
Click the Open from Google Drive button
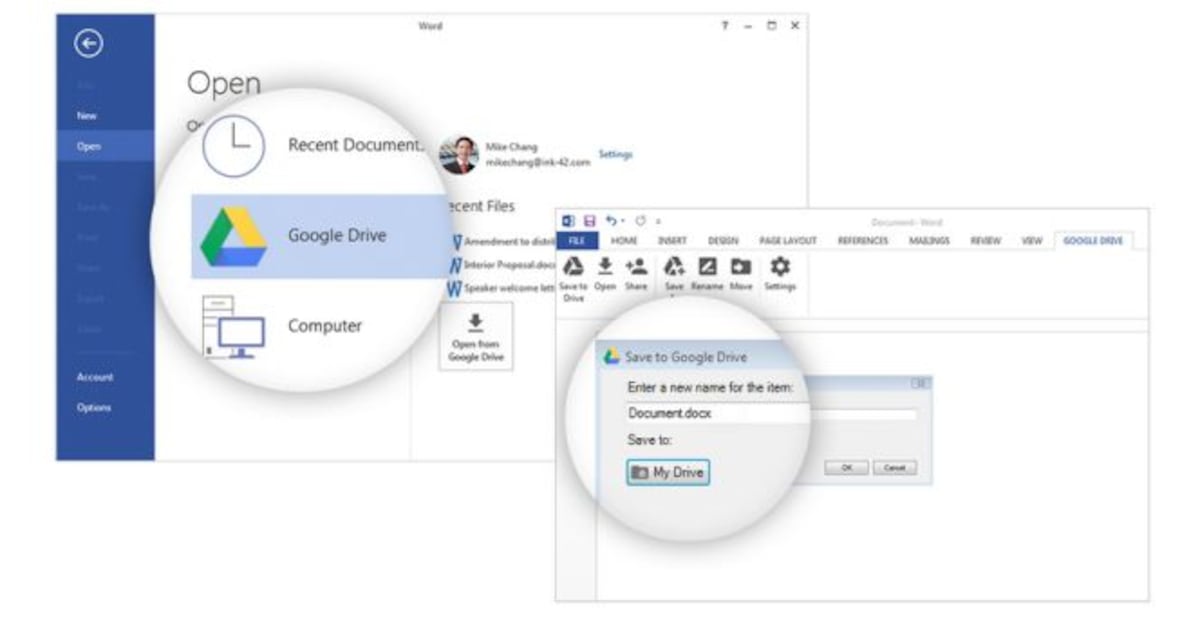pyautogui.click(x=476, y=337)
